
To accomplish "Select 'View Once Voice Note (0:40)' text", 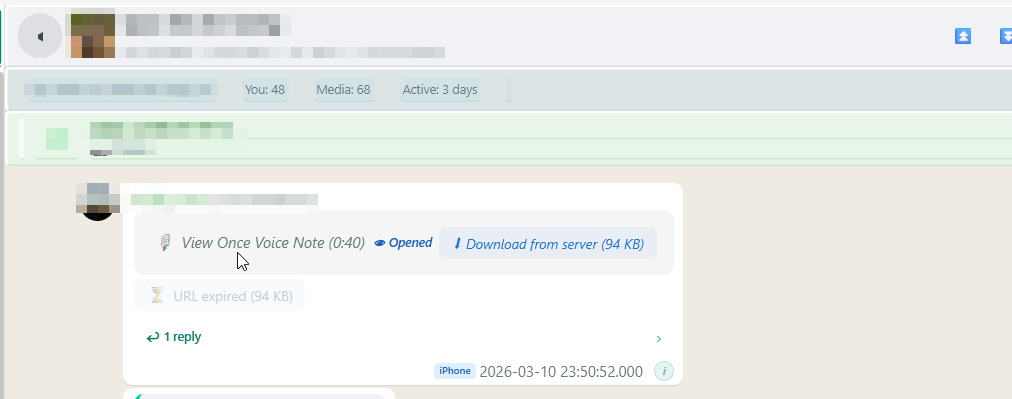I will (x=273, y=243).
